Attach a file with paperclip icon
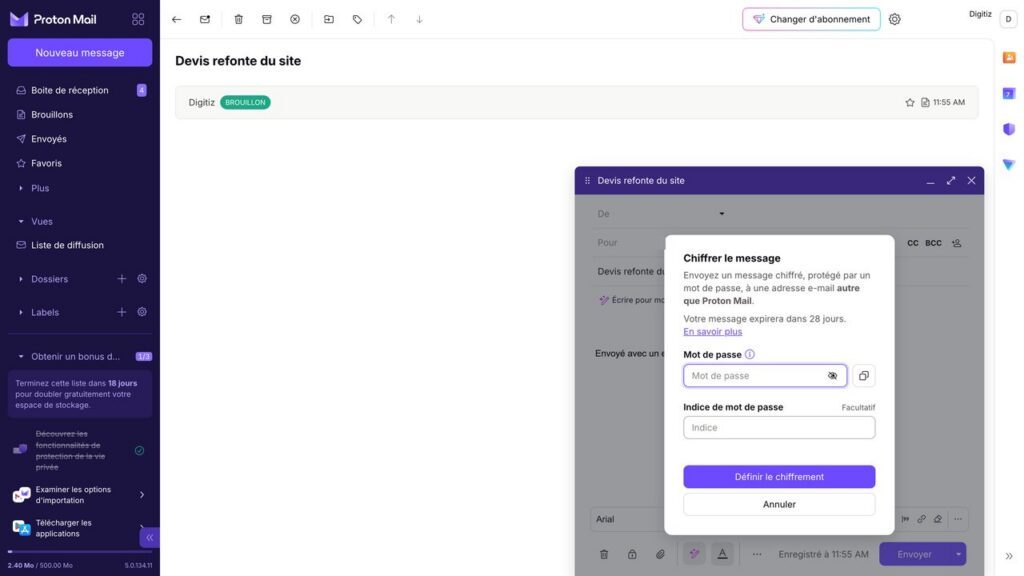This screenshot has width=1024, height=576. 660,554
